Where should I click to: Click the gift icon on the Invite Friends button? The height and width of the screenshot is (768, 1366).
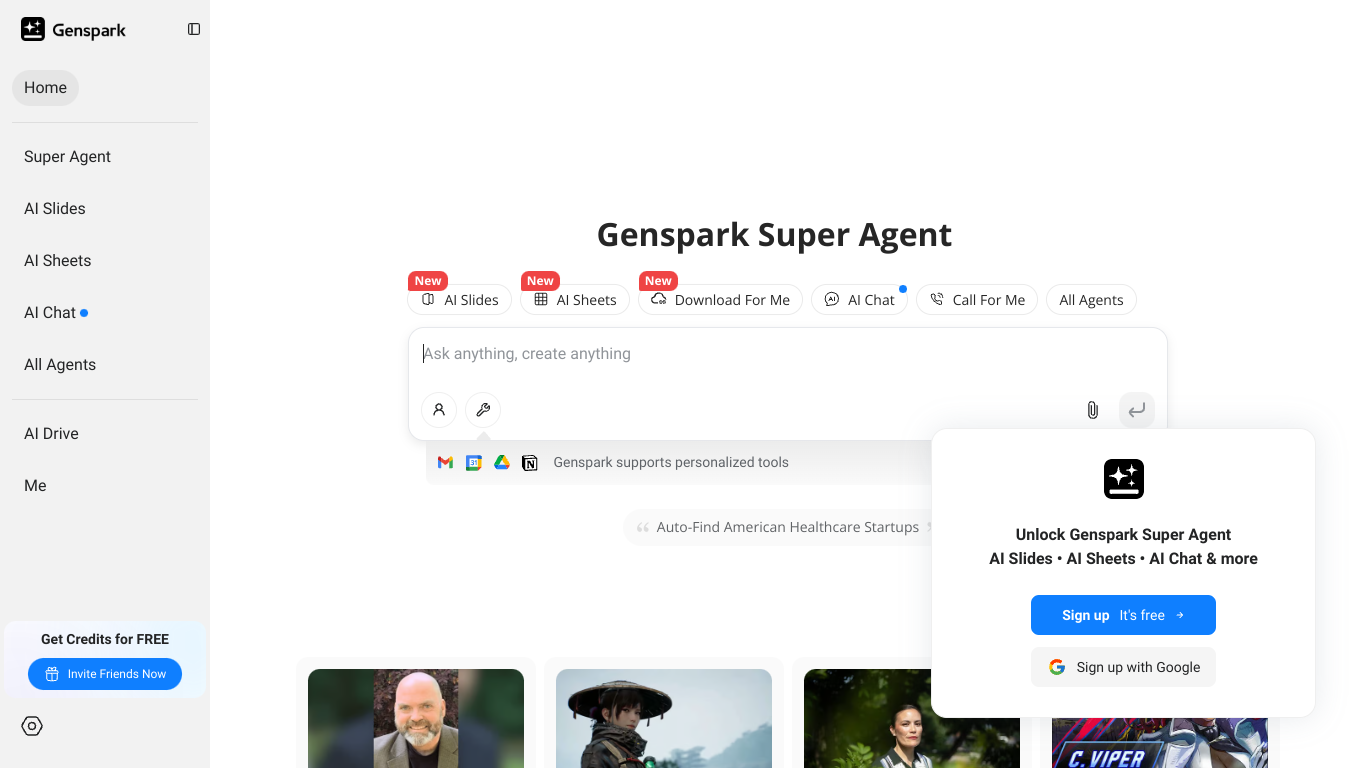click(52, 674)
